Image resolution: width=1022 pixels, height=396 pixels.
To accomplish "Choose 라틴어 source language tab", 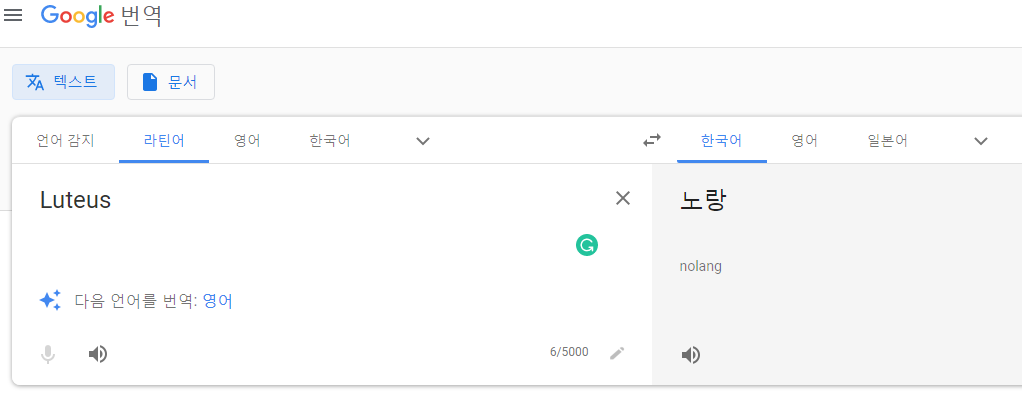I will coord(164,140).
